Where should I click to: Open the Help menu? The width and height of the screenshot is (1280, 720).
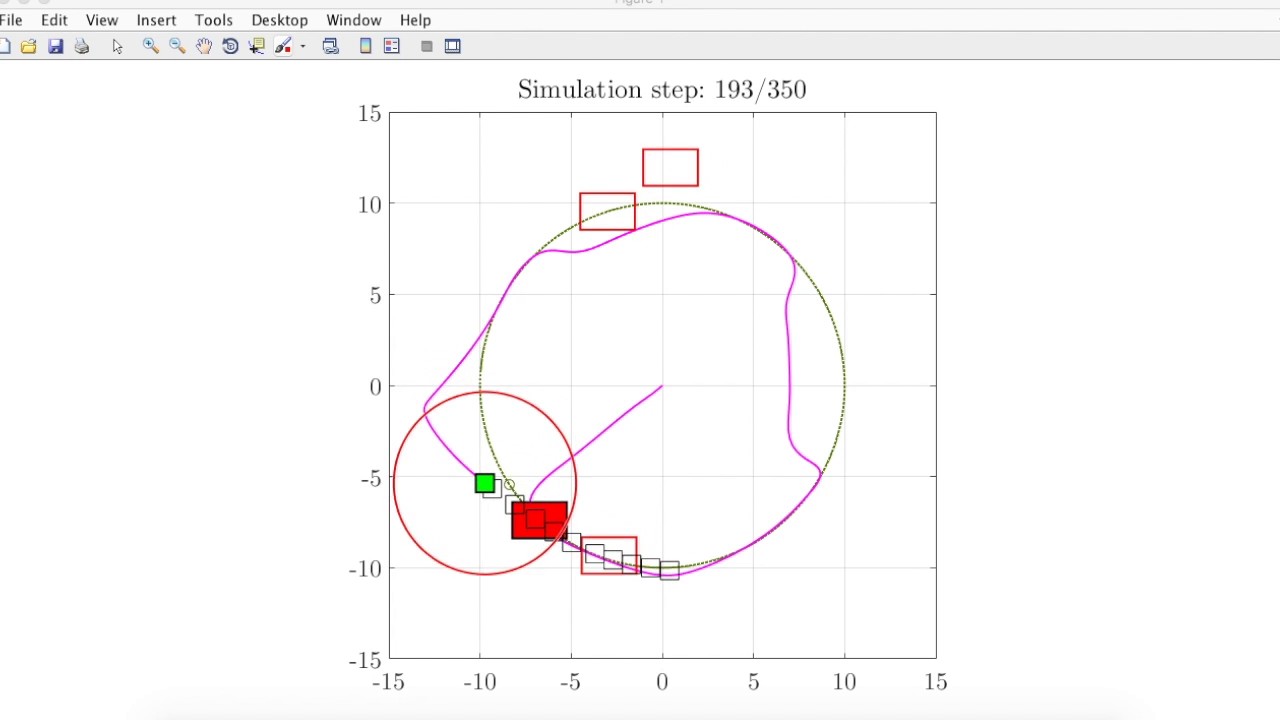(415, 20)
